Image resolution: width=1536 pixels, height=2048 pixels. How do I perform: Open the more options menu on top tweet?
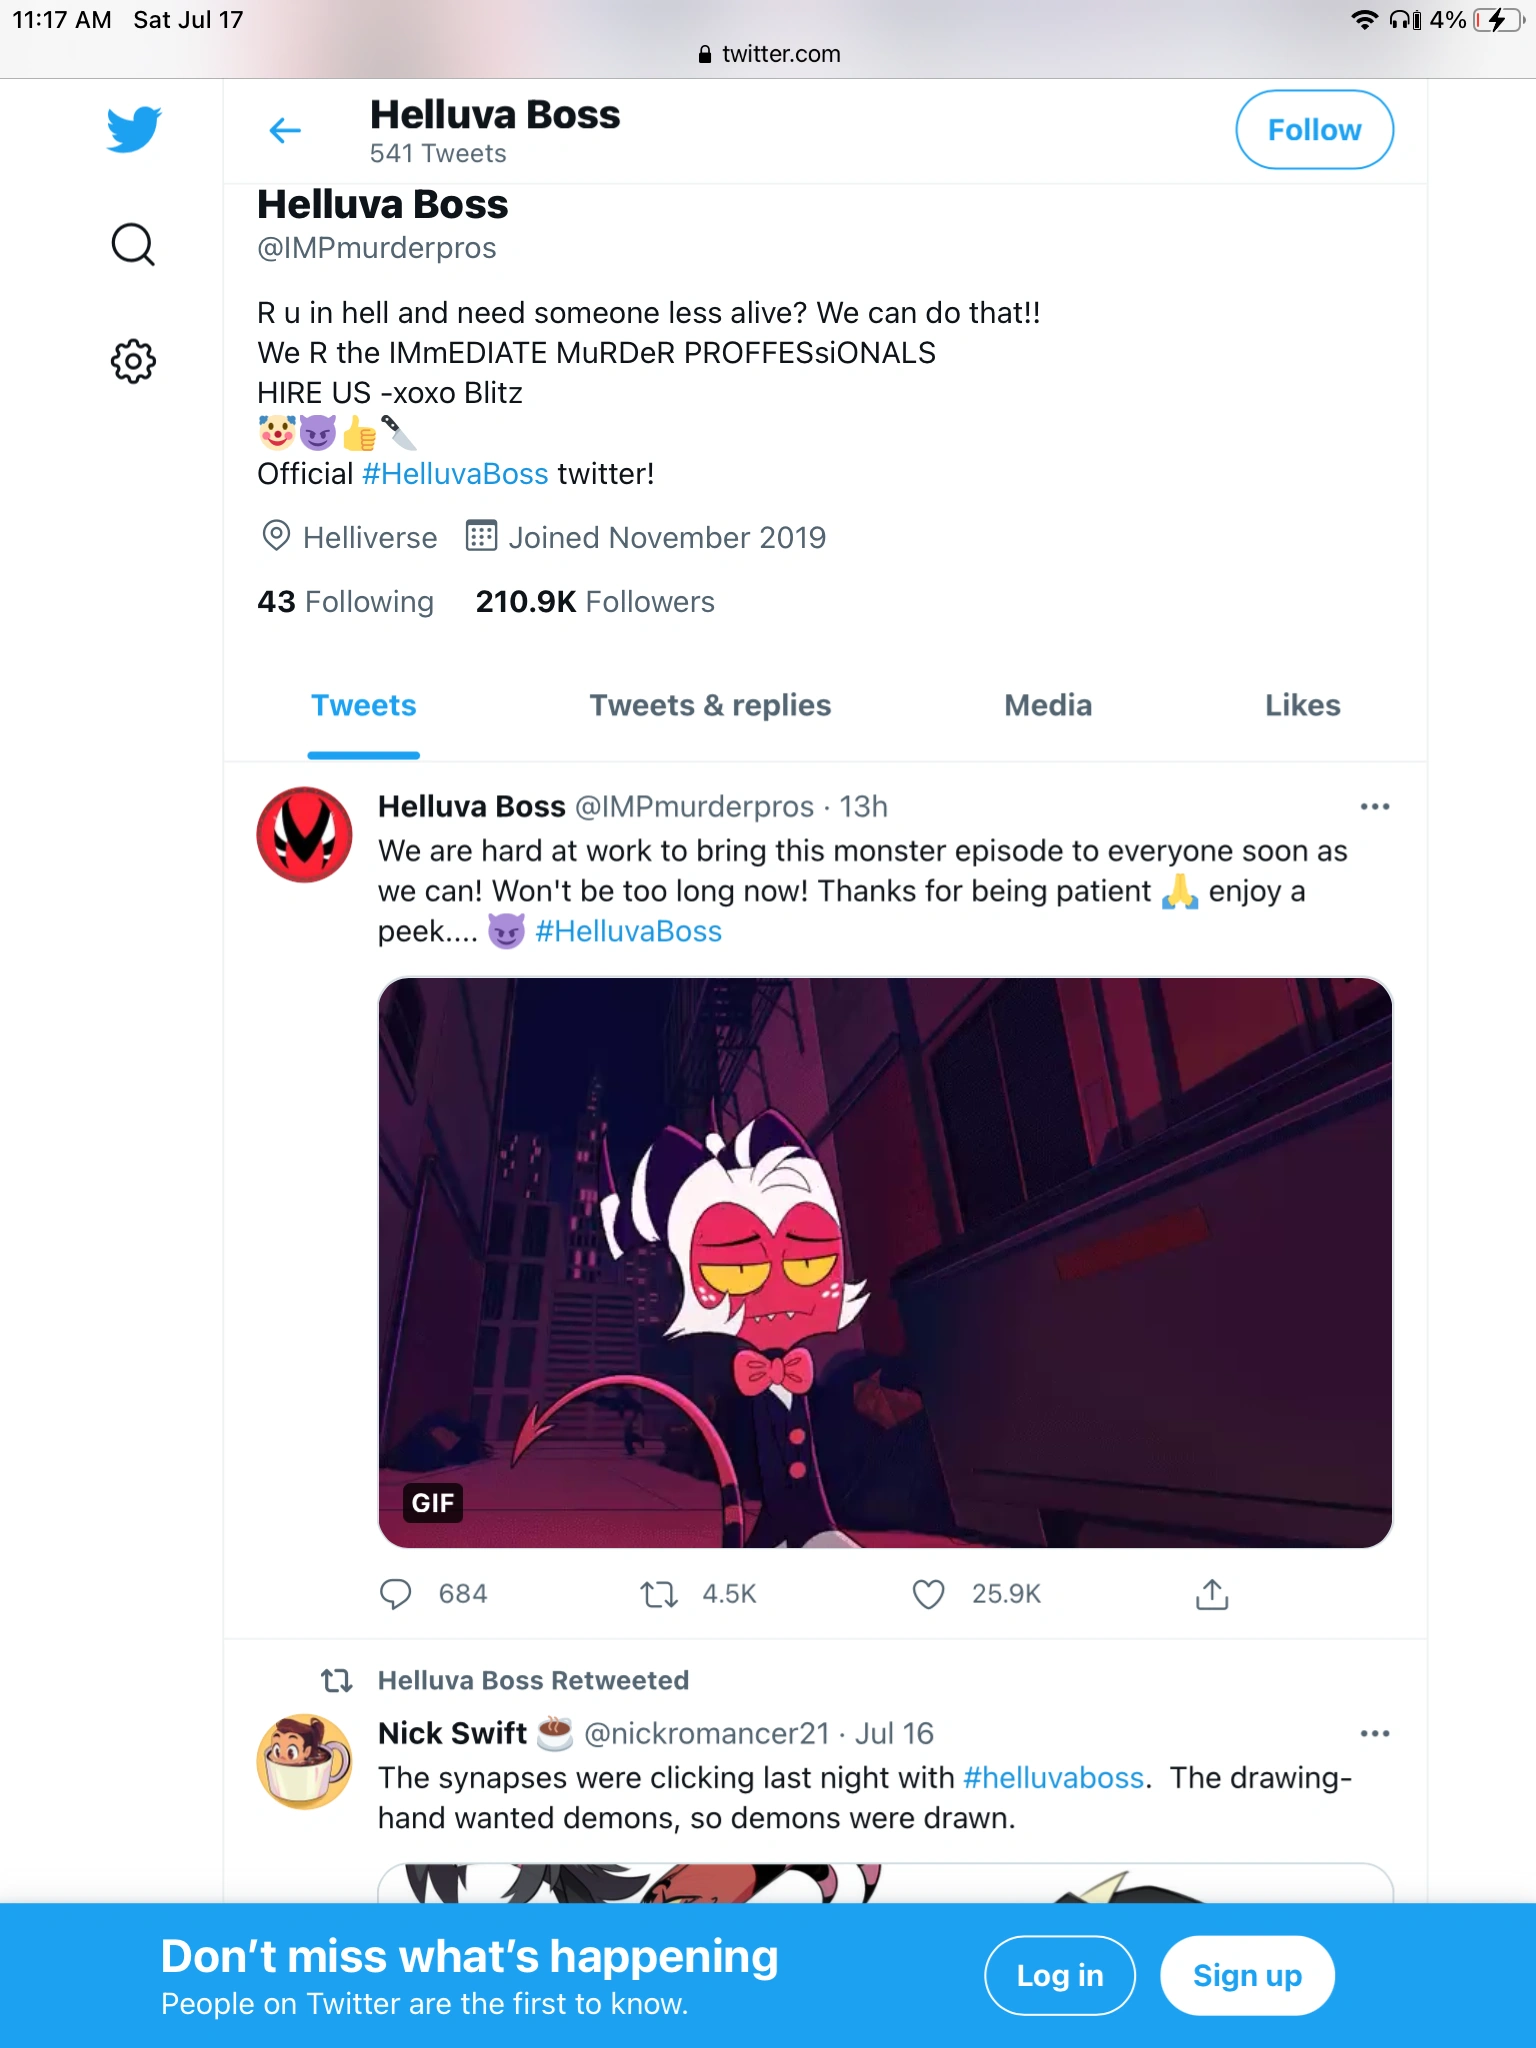click(x=1376, y=806)
